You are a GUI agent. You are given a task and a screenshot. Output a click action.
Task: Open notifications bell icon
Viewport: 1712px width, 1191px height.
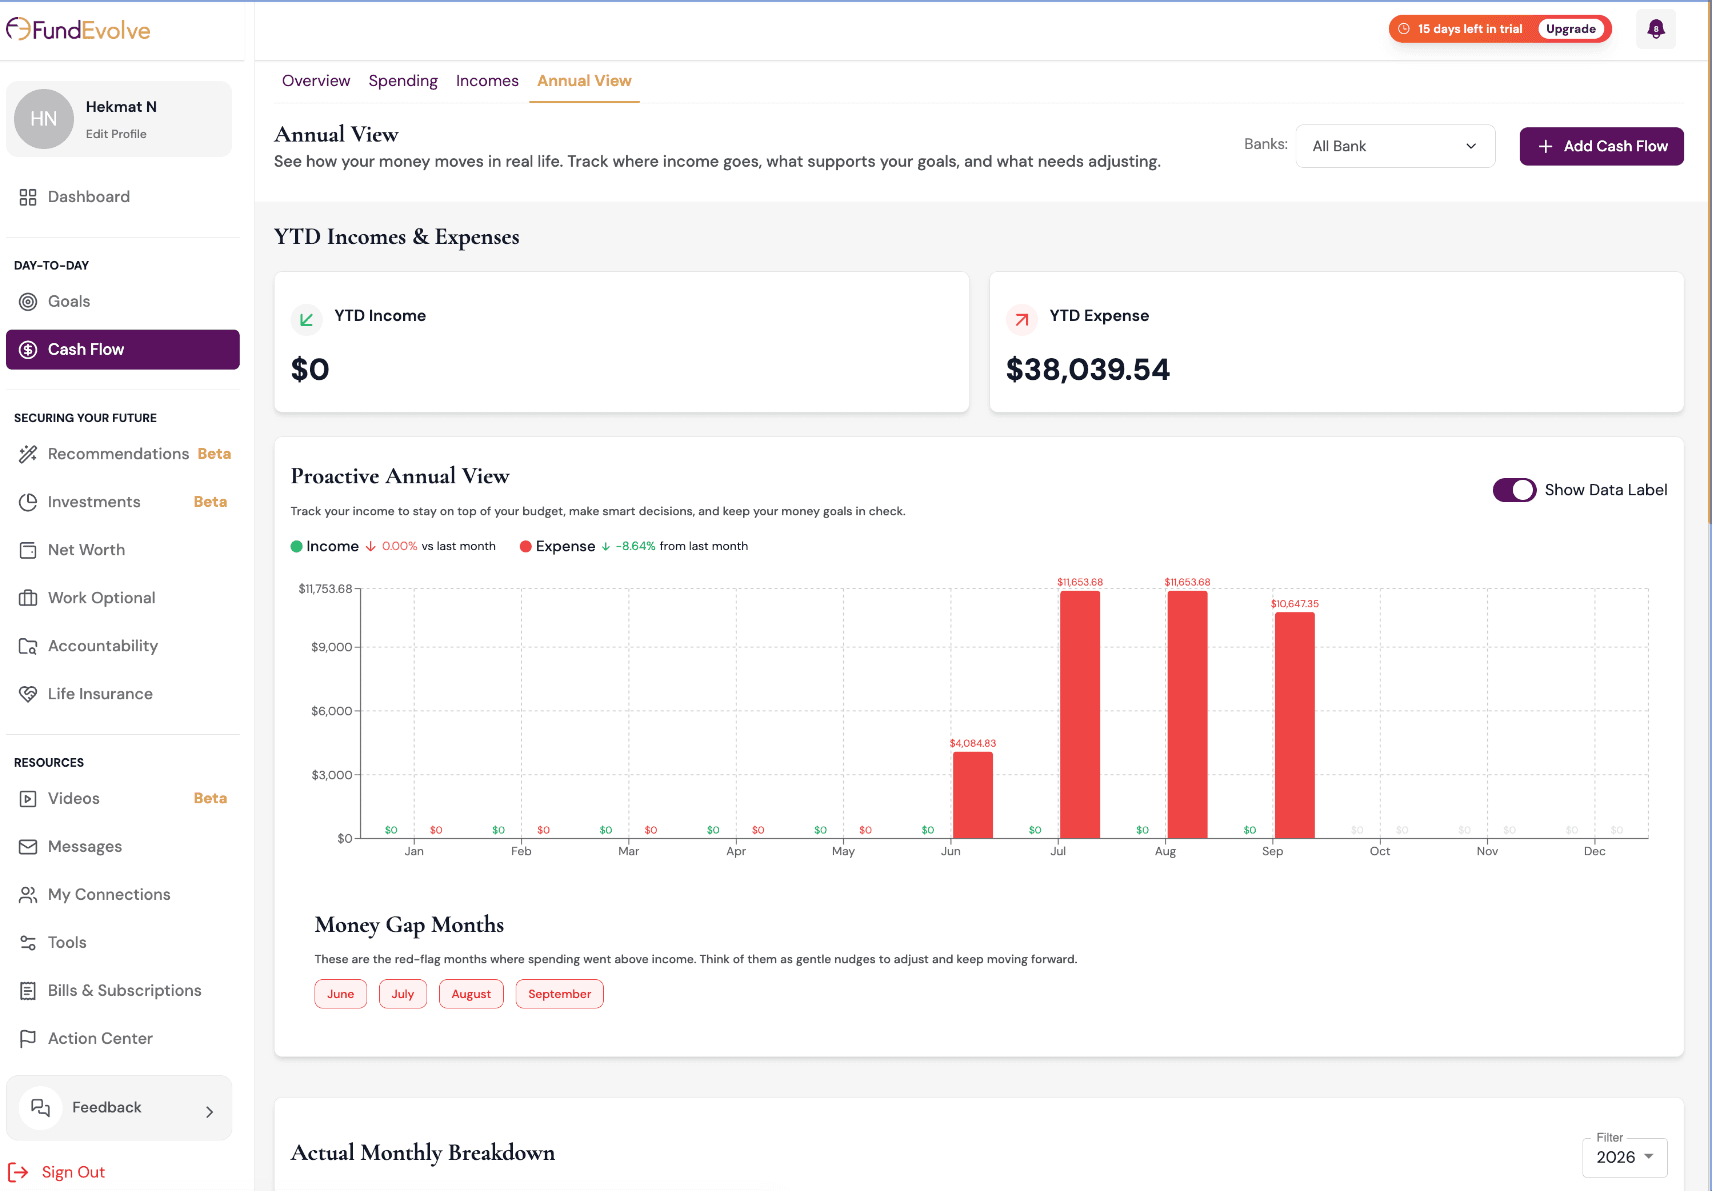click(x=1656, y=29)
